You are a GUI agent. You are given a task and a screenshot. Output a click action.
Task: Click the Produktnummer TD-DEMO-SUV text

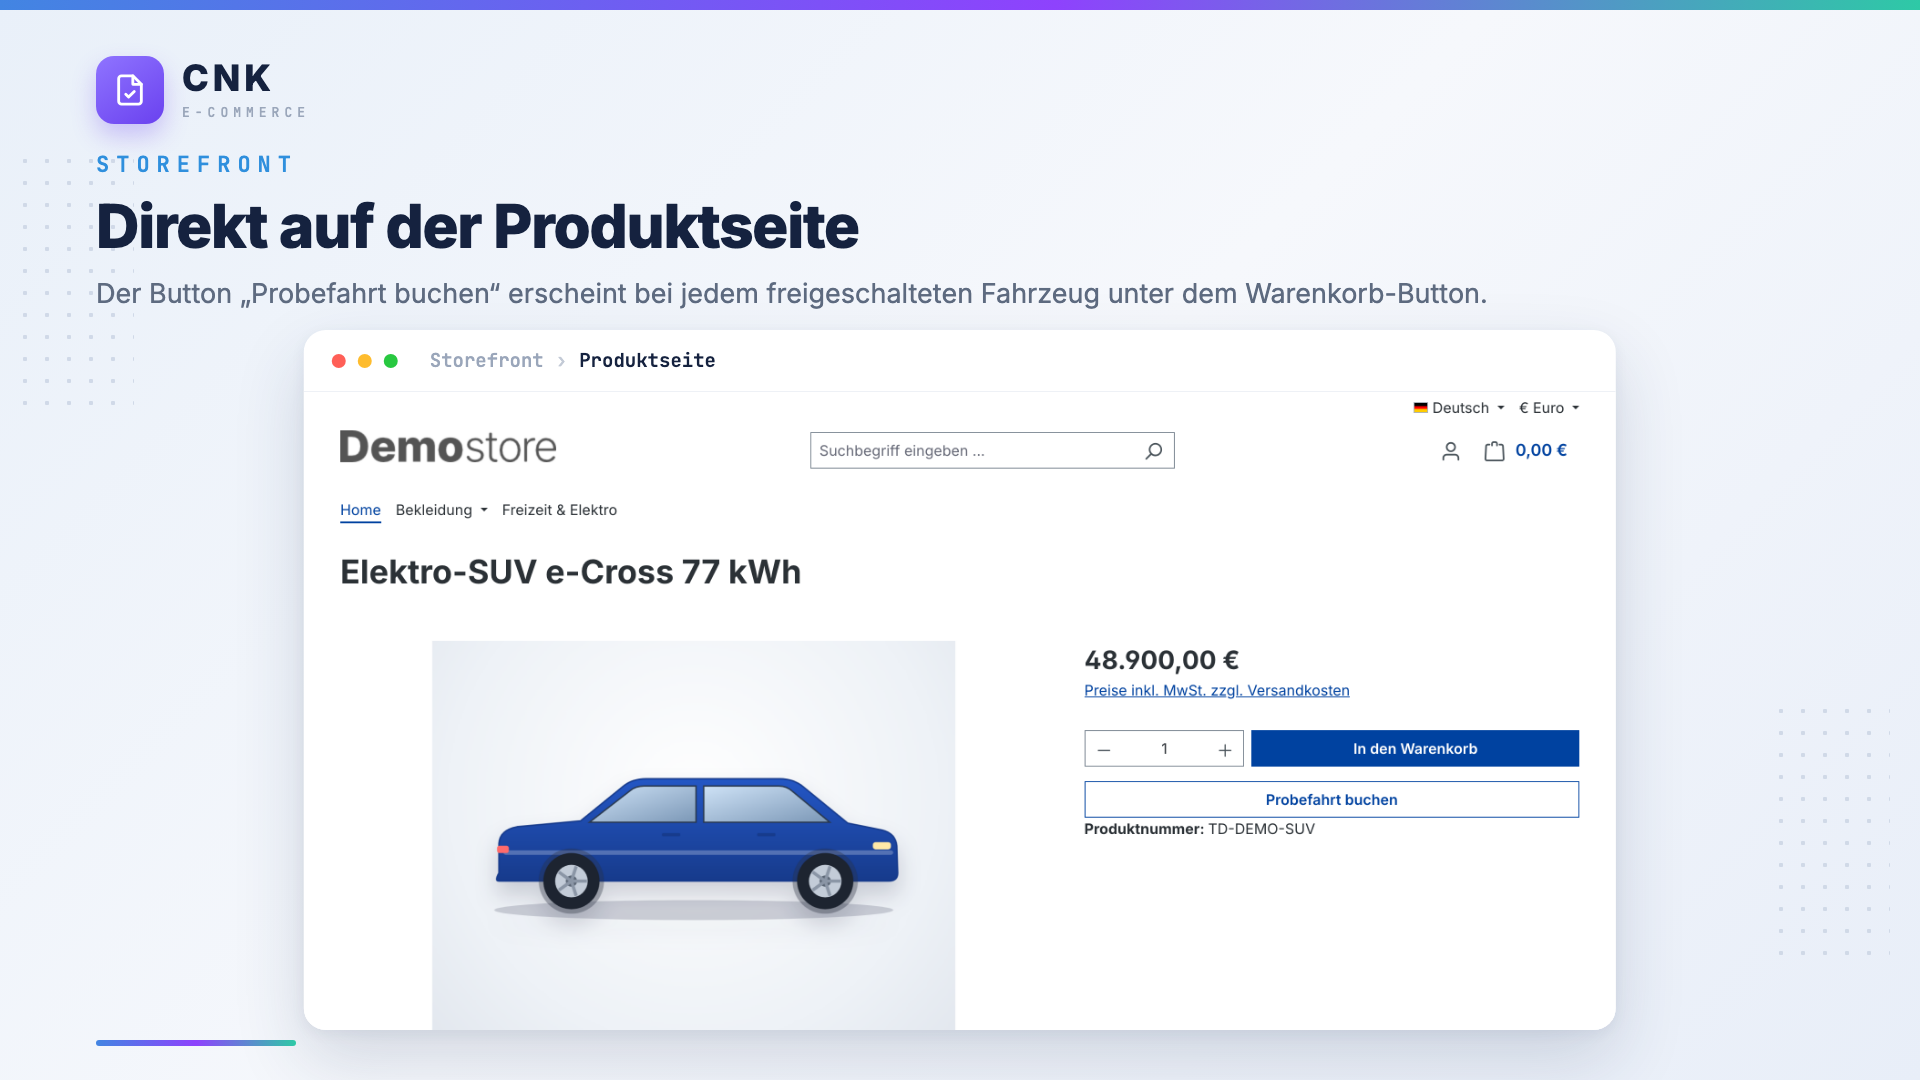click(x=1199, y=829)
